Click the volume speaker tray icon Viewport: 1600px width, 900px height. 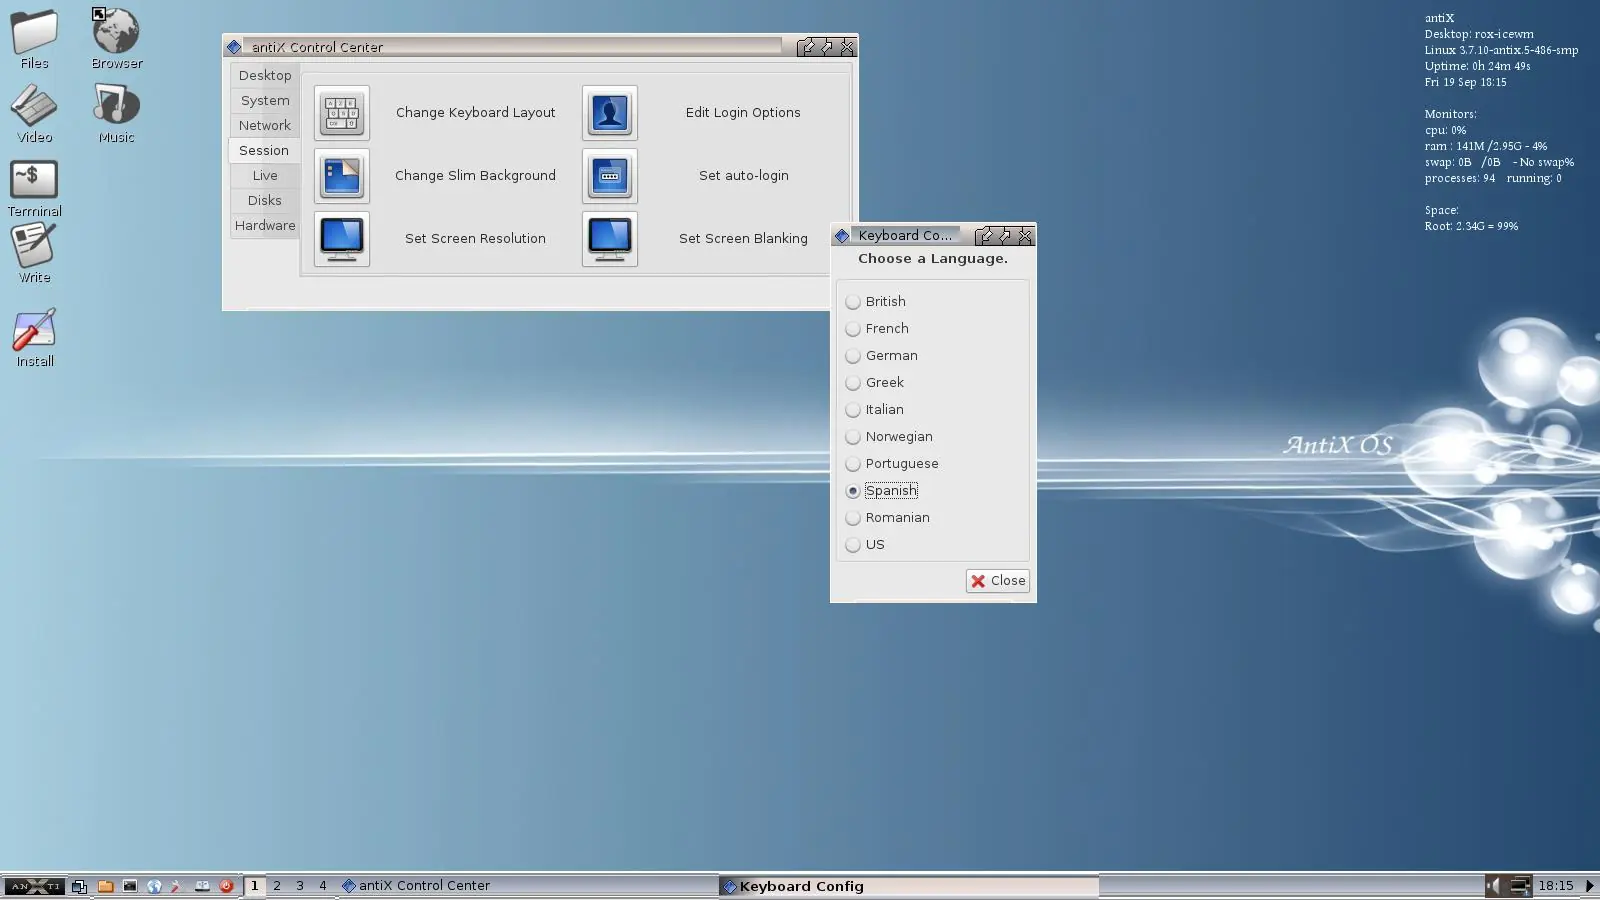pos(1494,886)
